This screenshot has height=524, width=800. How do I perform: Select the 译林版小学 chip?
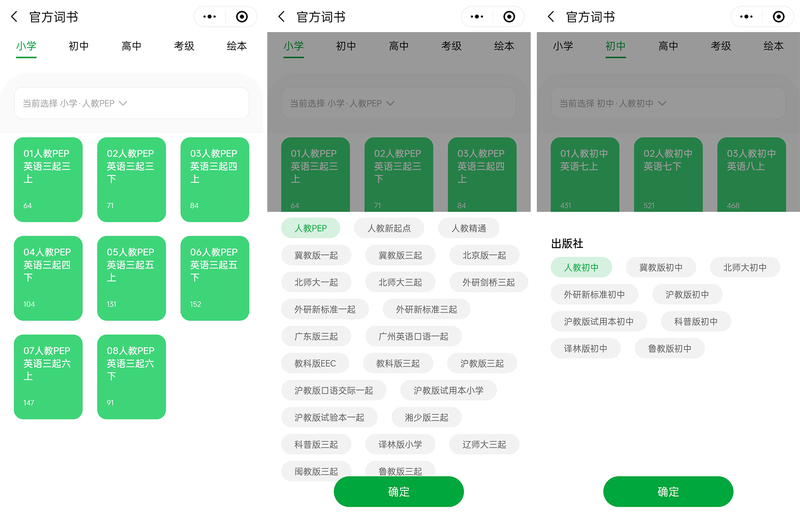(x=400, y=444)
